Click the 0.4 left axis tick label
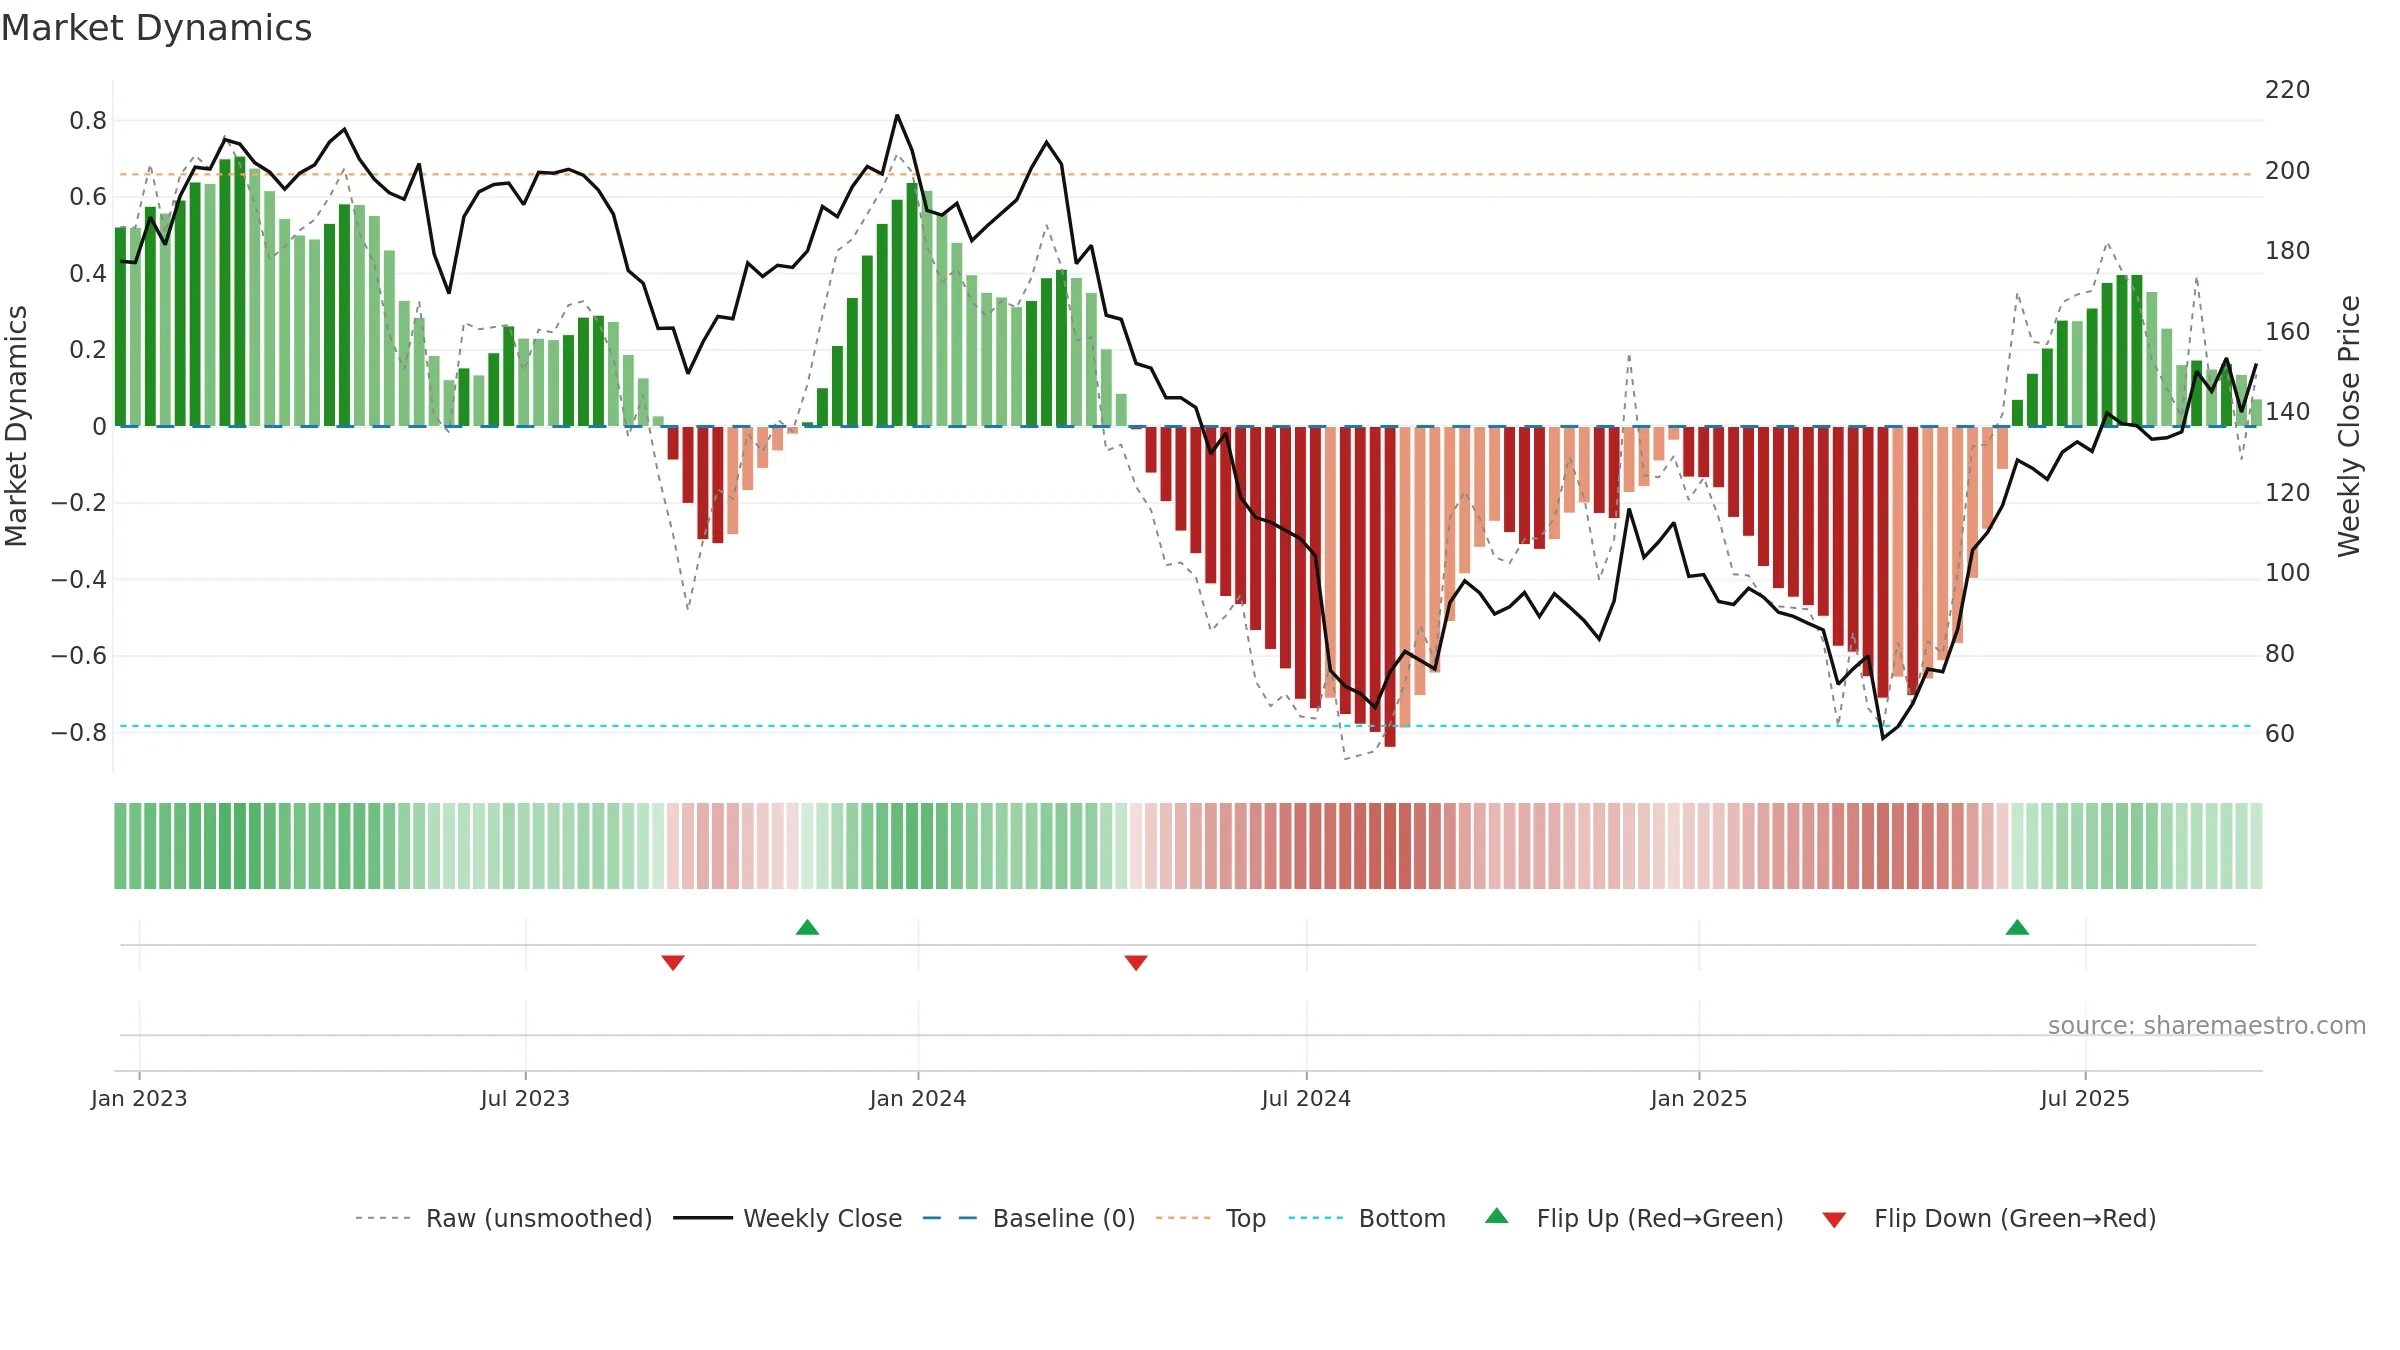The image size is (2400, 1350). (x=88, y=274)
